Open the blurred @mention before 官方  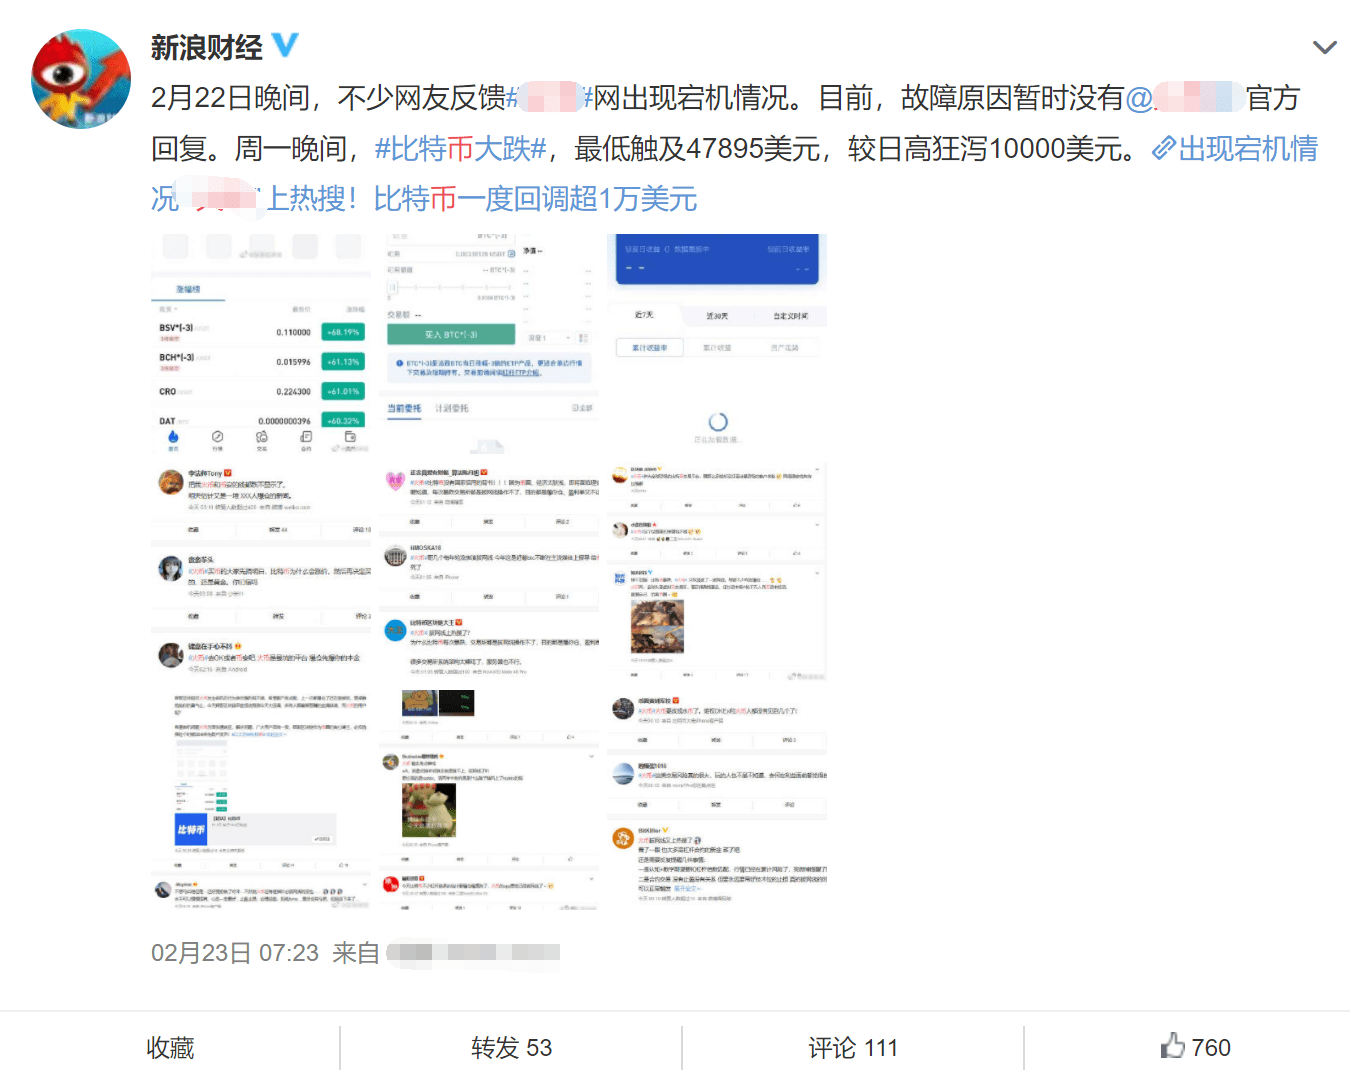point(1185,98)
